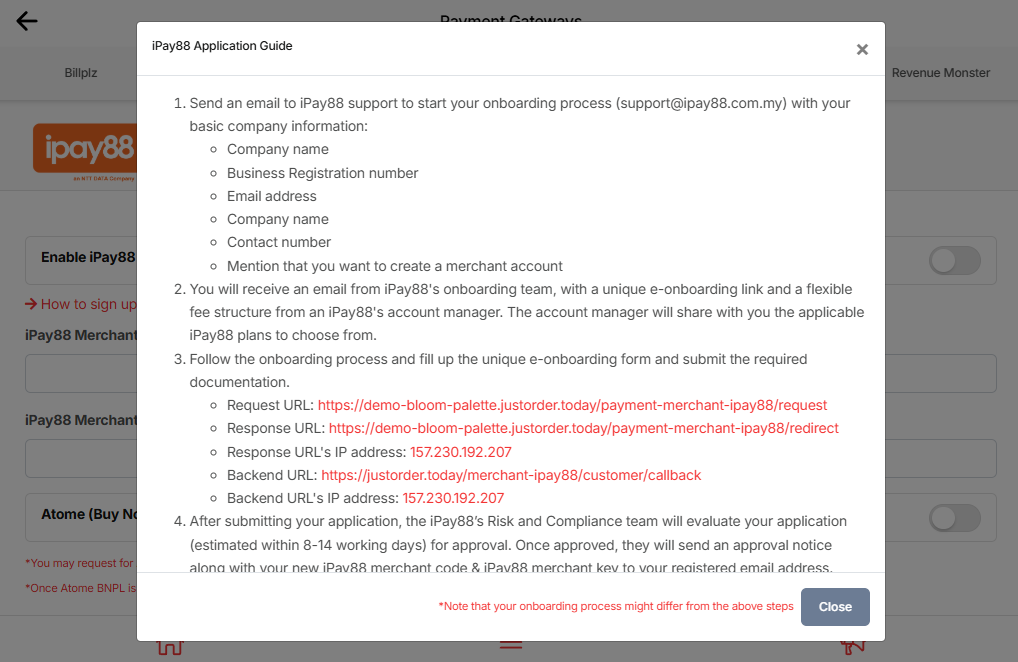Select the Response URL's IP address
The width and height of the screenshot is (1018, 662).
460,452
